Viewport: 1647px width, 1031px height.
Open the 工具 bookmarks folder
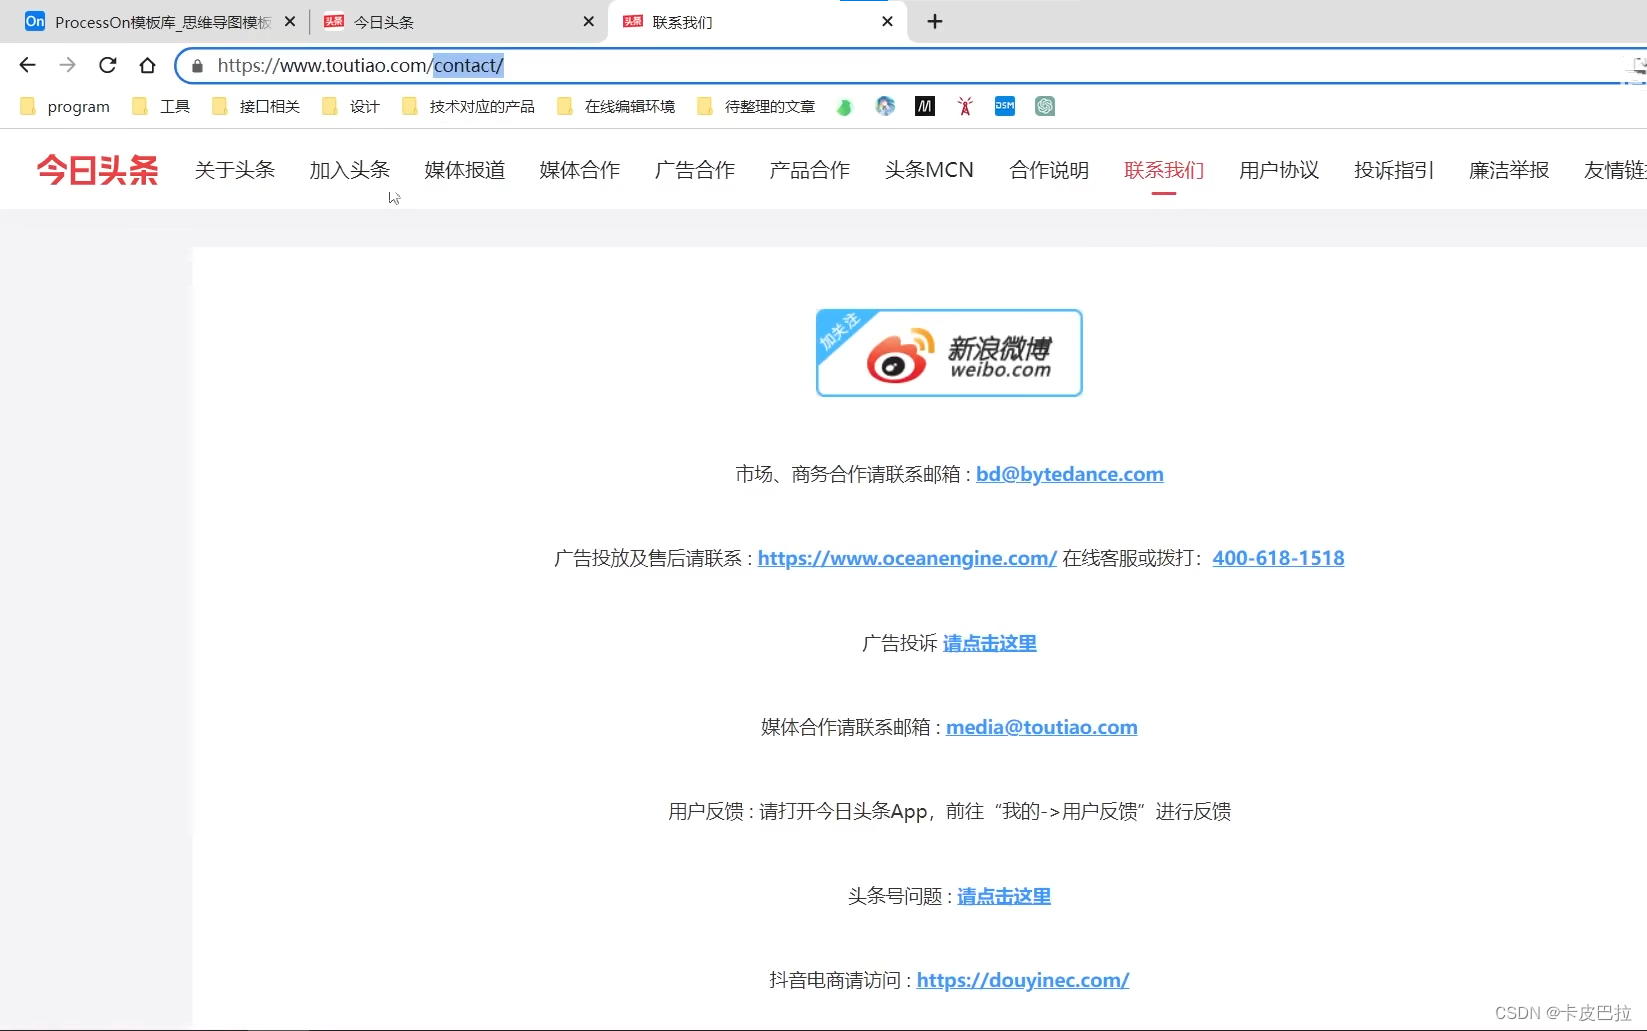(162, 106)
